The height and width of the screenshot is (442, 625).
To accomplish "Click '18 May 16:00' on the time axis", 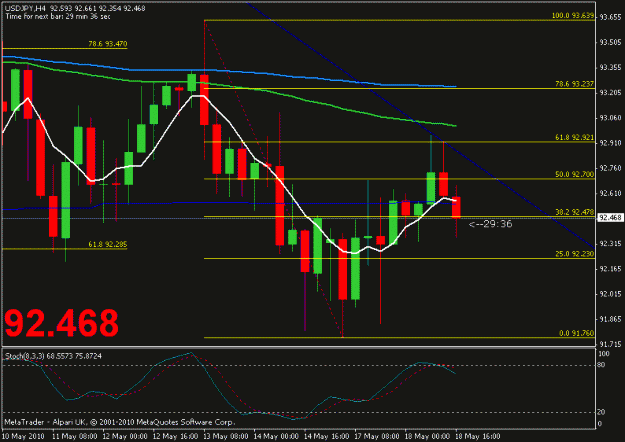I will pos(477,436).
